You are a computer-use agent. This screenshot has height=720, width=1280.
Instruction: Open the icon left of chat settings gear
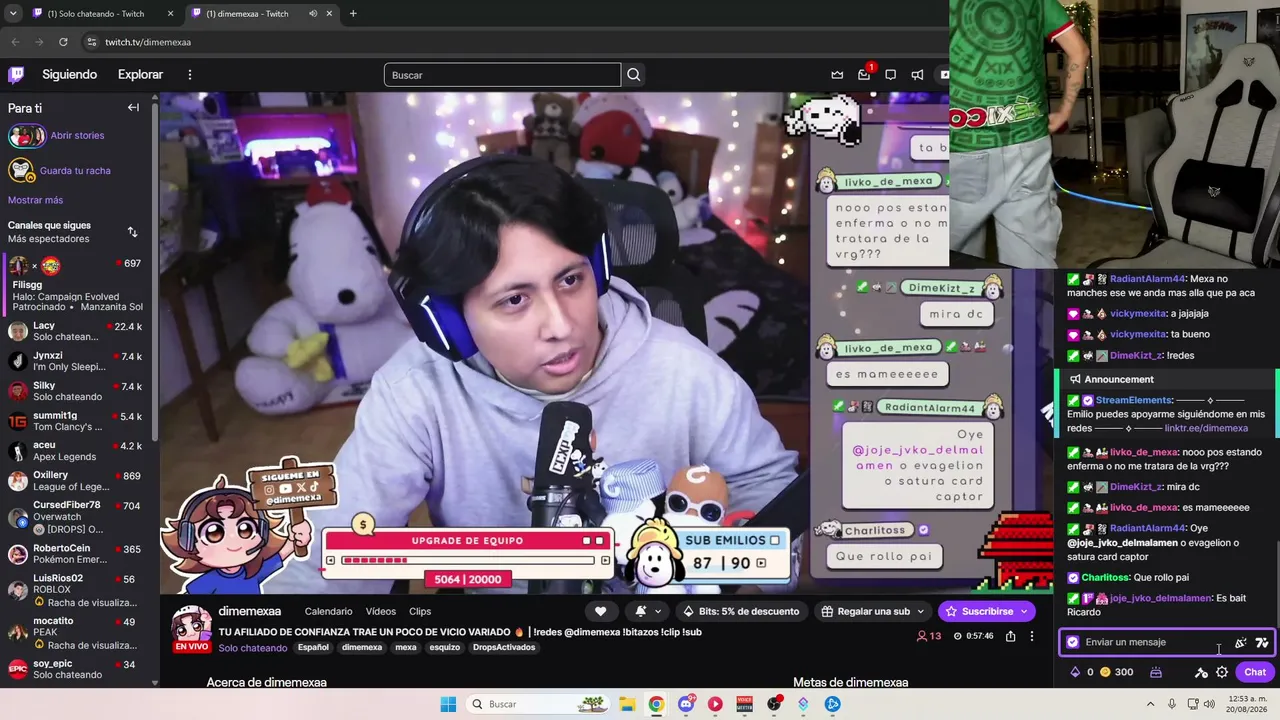point(1201,672)
